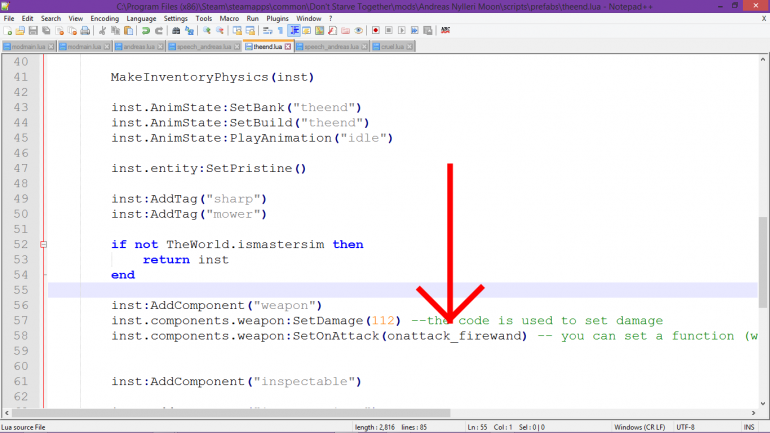The height and width of the screenshot is (433, 770).
Task: Close the andreas.lua tab
Action: click(x=160, y=47)
